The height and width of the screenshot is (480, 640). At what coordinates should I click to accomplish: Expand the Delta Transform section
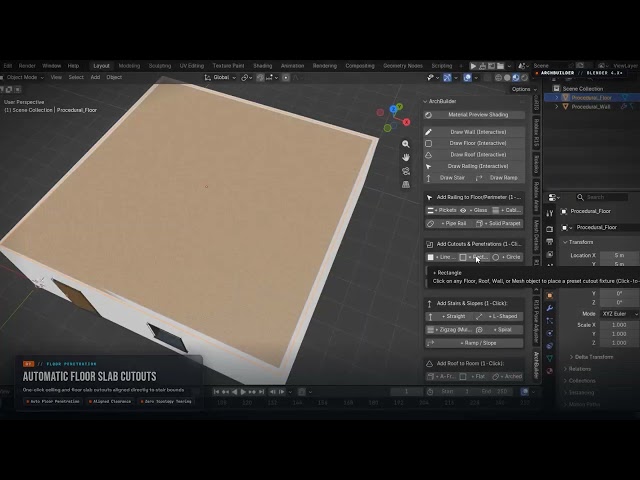591,357
